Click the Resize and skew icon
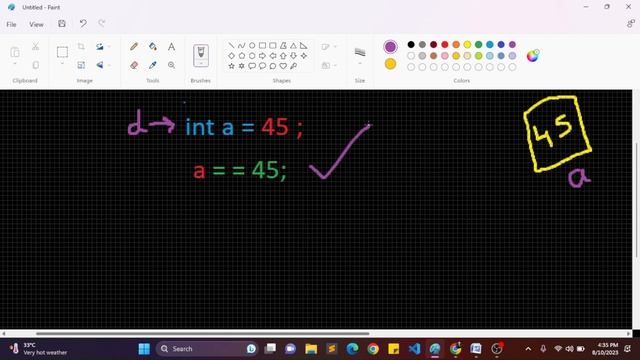Viewport: 640px width, 360px height. click(81, 65)
